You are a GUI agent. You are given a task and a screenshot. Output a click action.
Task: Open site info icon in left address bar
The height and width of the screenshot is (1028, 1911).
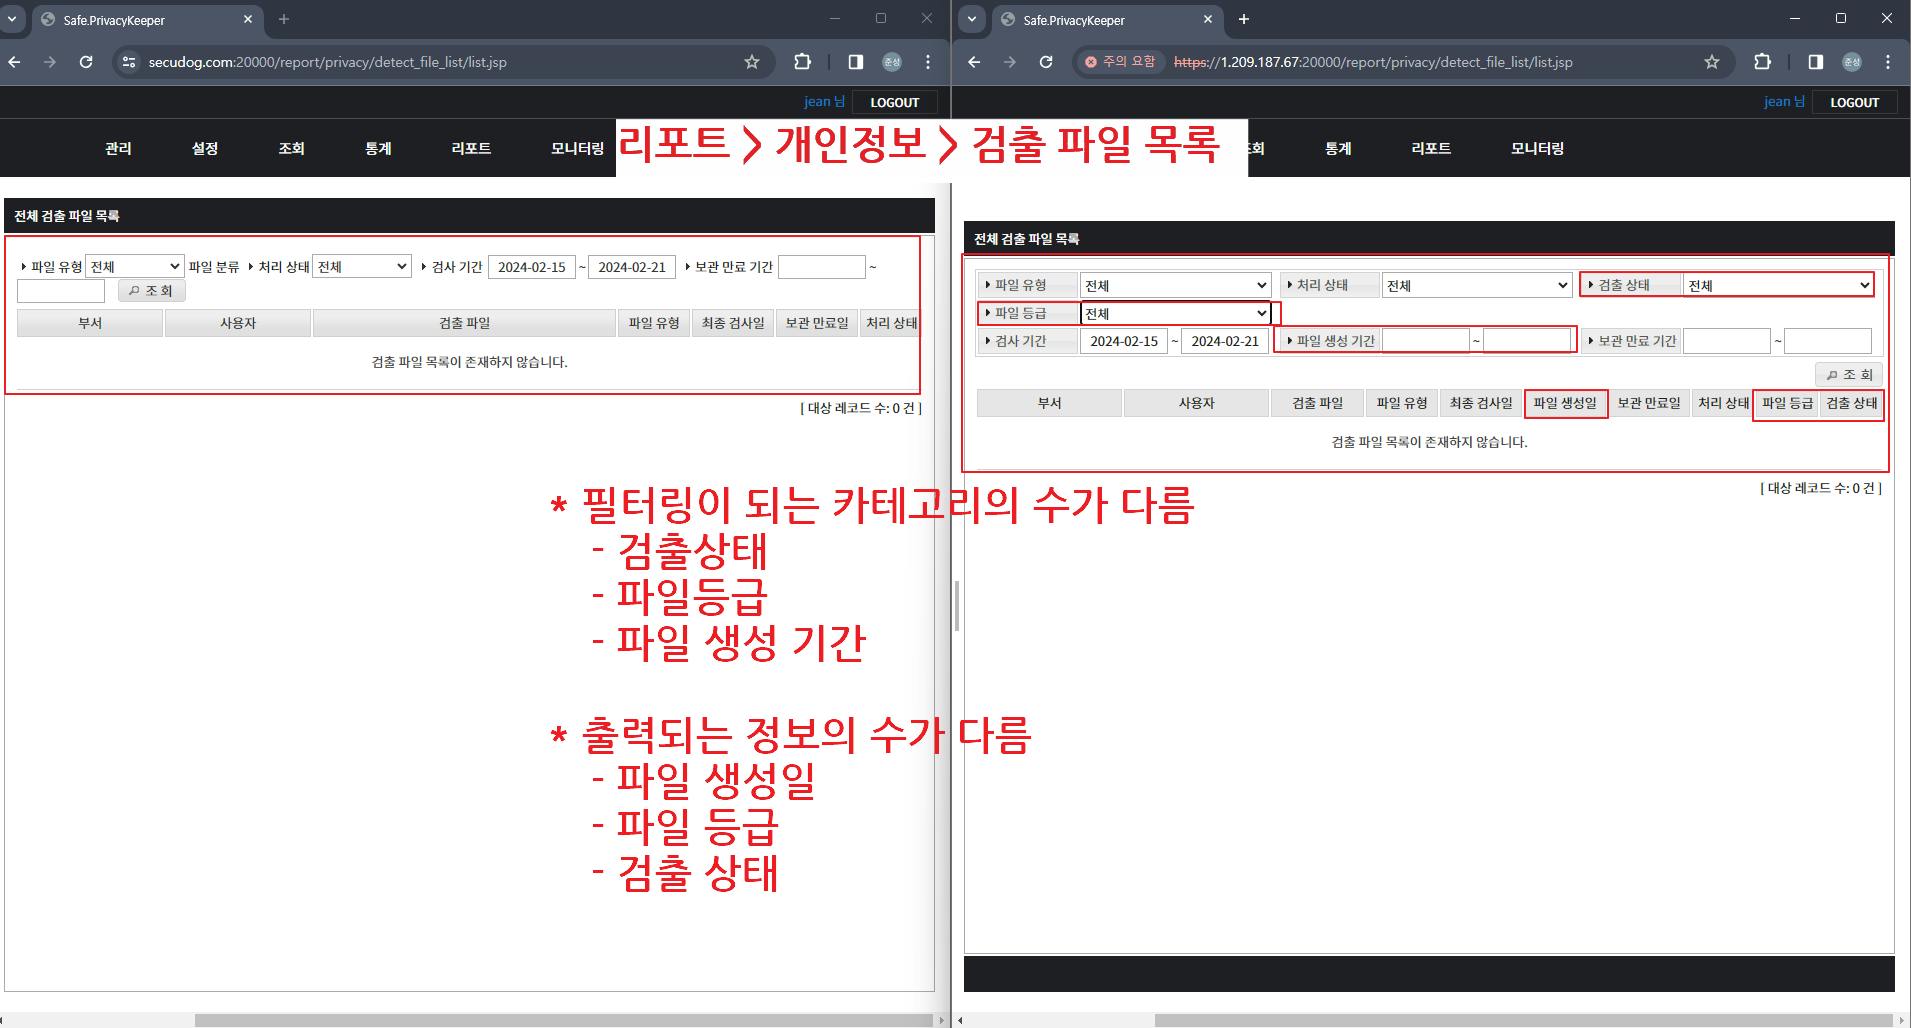(x=128, y=62)
